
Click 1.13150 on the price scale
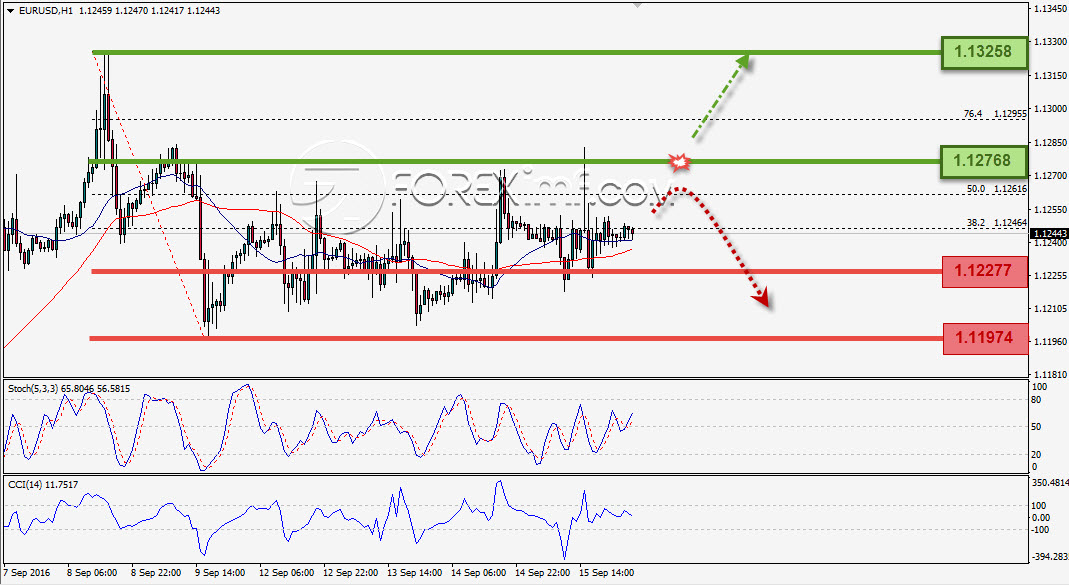1050,76
